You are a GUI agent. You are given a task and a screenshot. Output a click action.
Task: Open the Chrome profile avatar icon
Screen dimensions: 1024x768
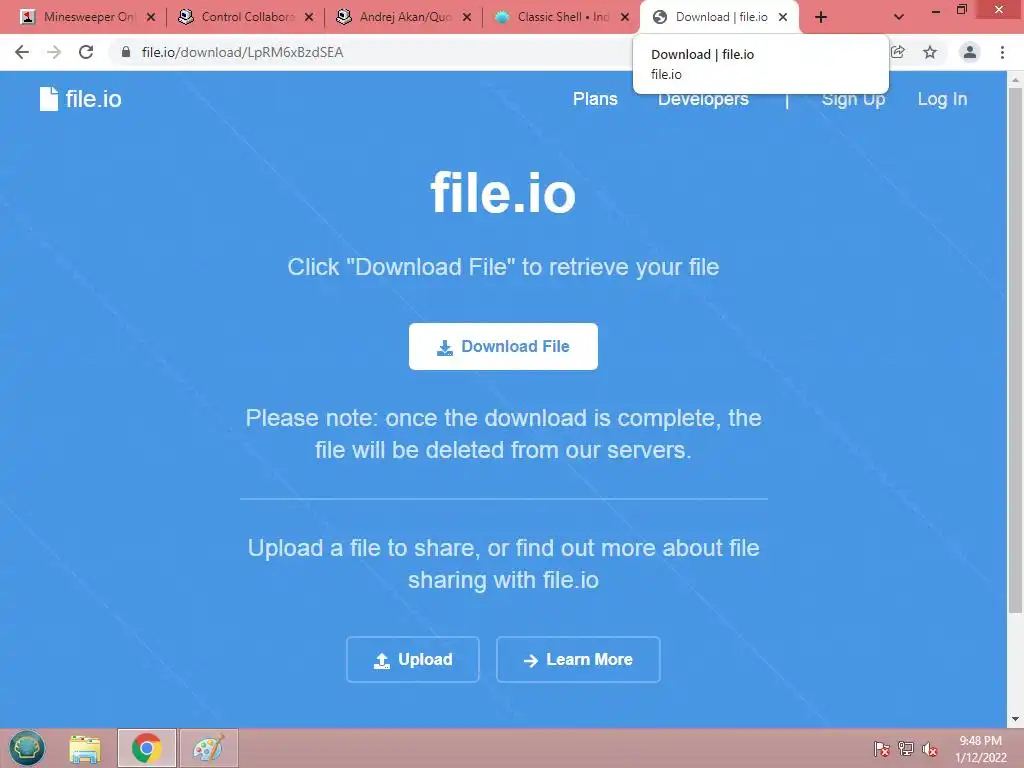[x=970, y=52]
